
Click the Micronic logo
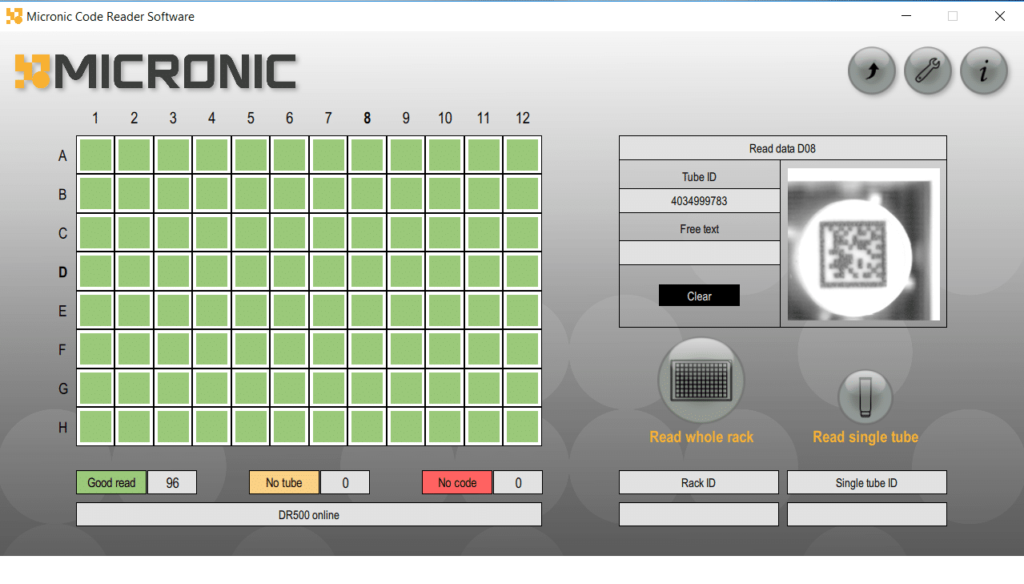[155, 71]
